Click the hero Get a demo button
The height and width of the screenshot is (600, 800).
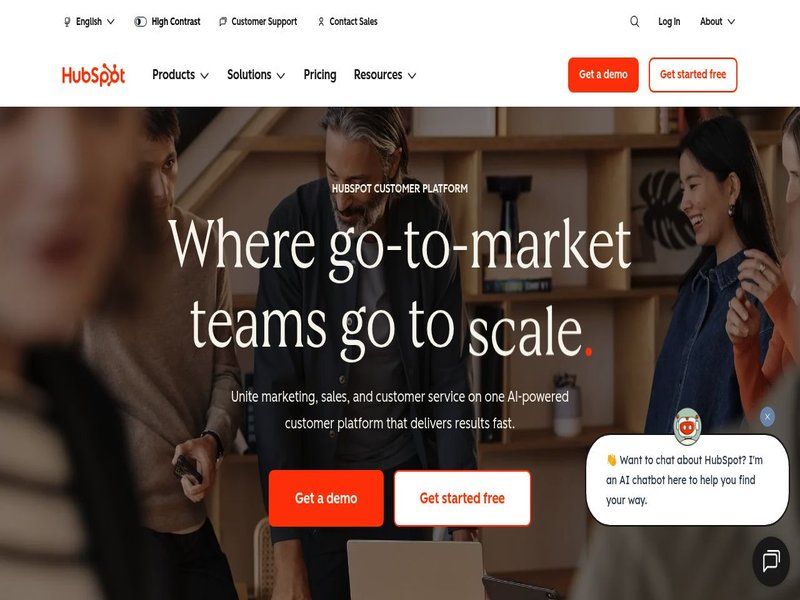tap(326, 498)
